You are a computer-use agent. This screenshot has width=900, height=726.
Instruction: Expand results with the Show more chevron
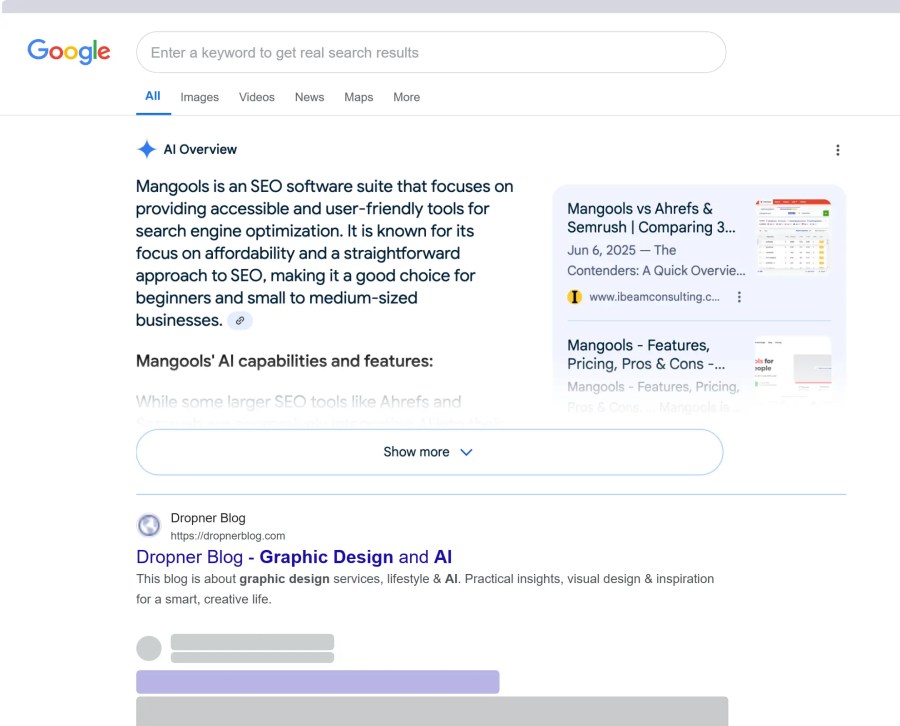point(466,452)
